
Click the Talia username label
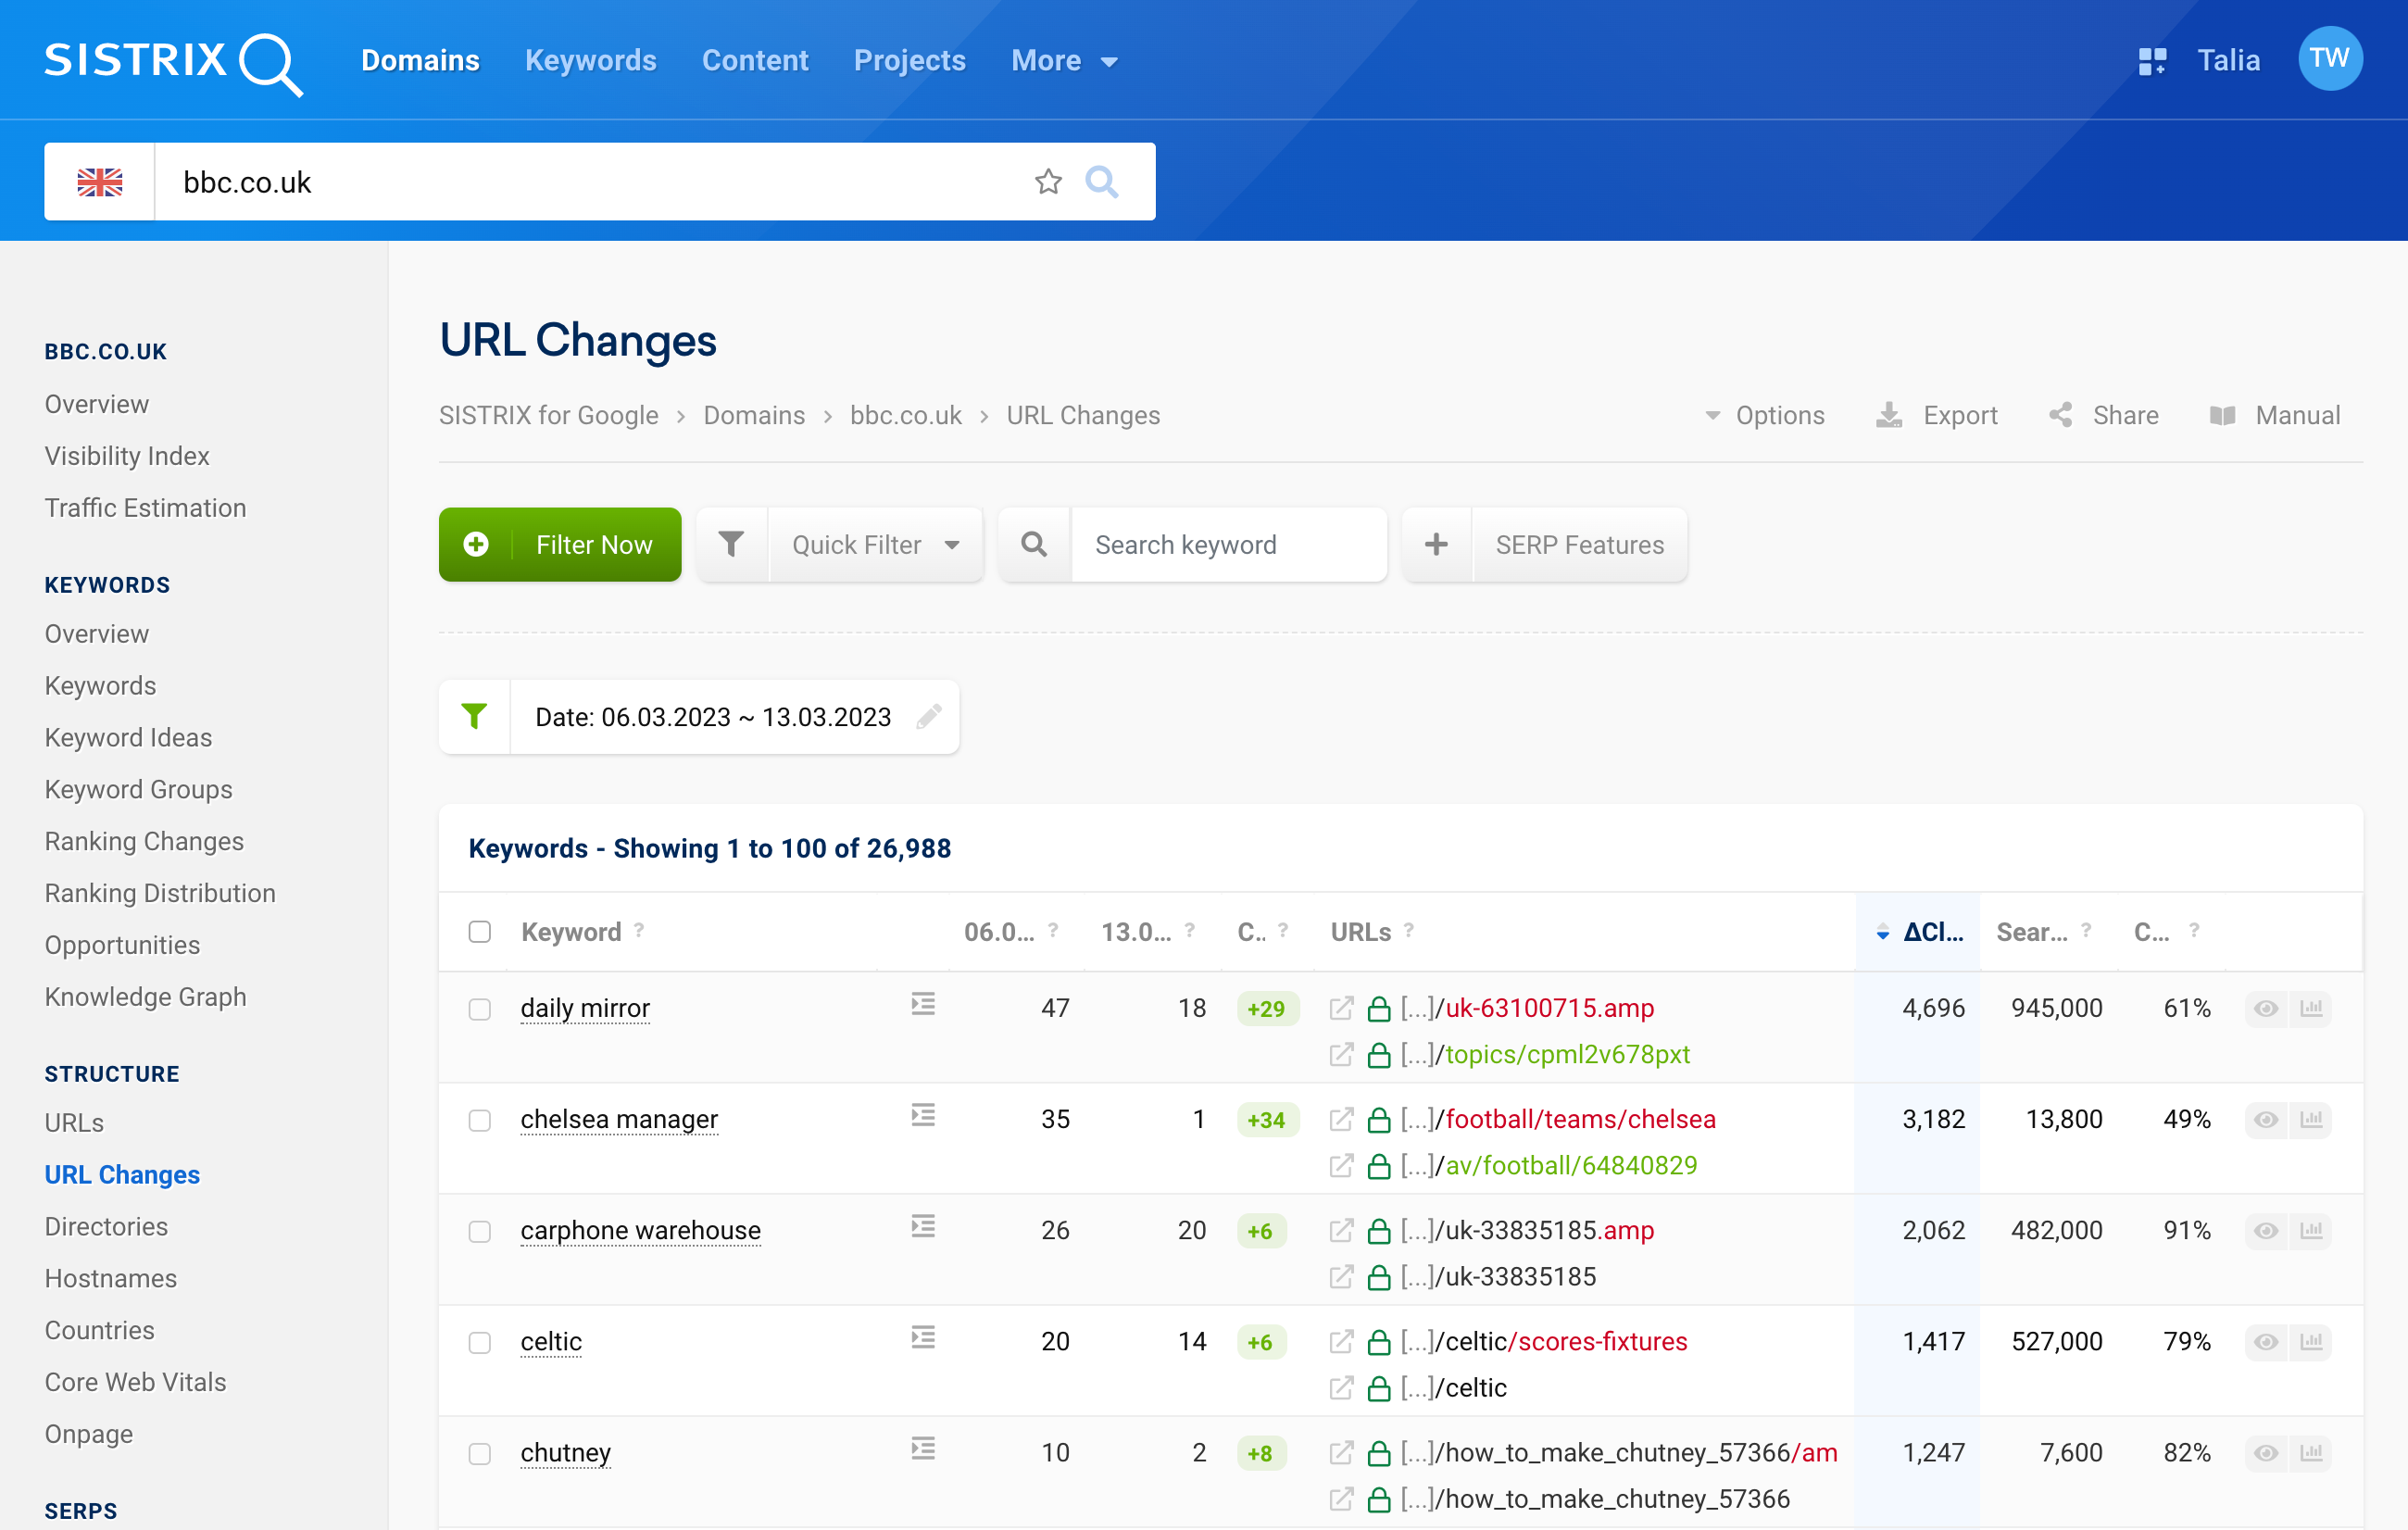pos(2228,61)
